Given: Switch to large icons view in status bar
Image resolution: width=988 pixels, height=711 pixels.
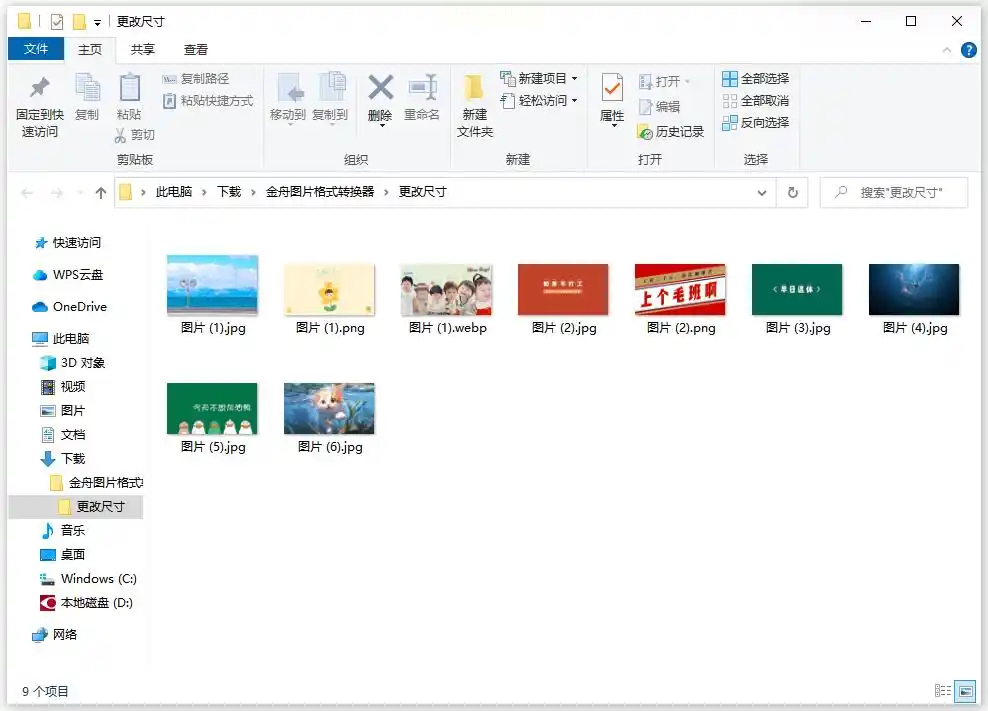Looking at the screenshot, I should (965, 691).
